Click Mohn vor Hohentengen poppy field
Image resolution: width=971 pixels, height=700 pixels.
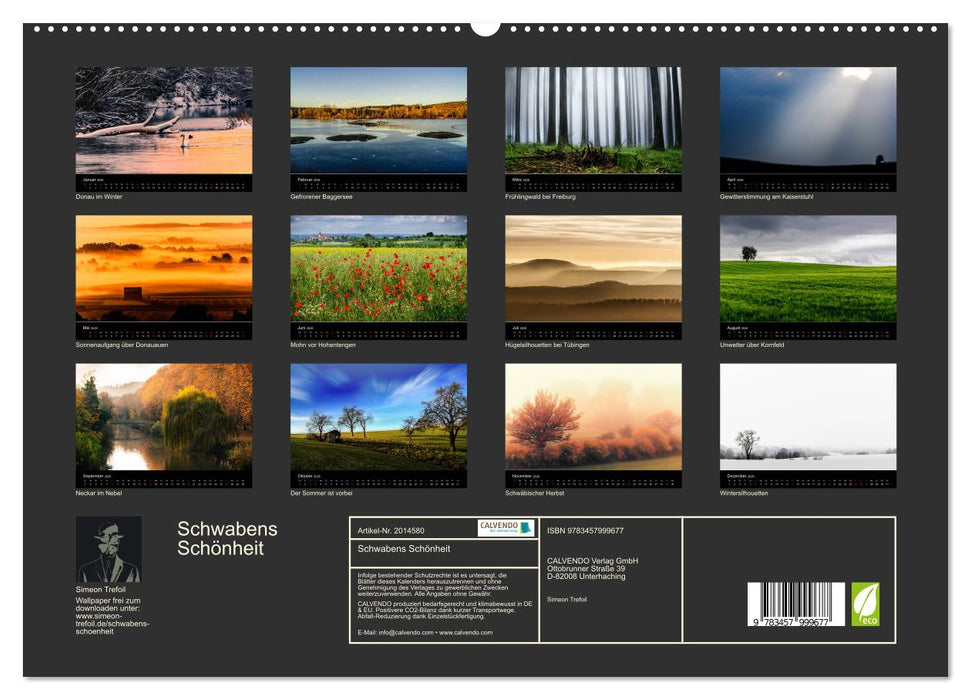click(x=378, y=269)
